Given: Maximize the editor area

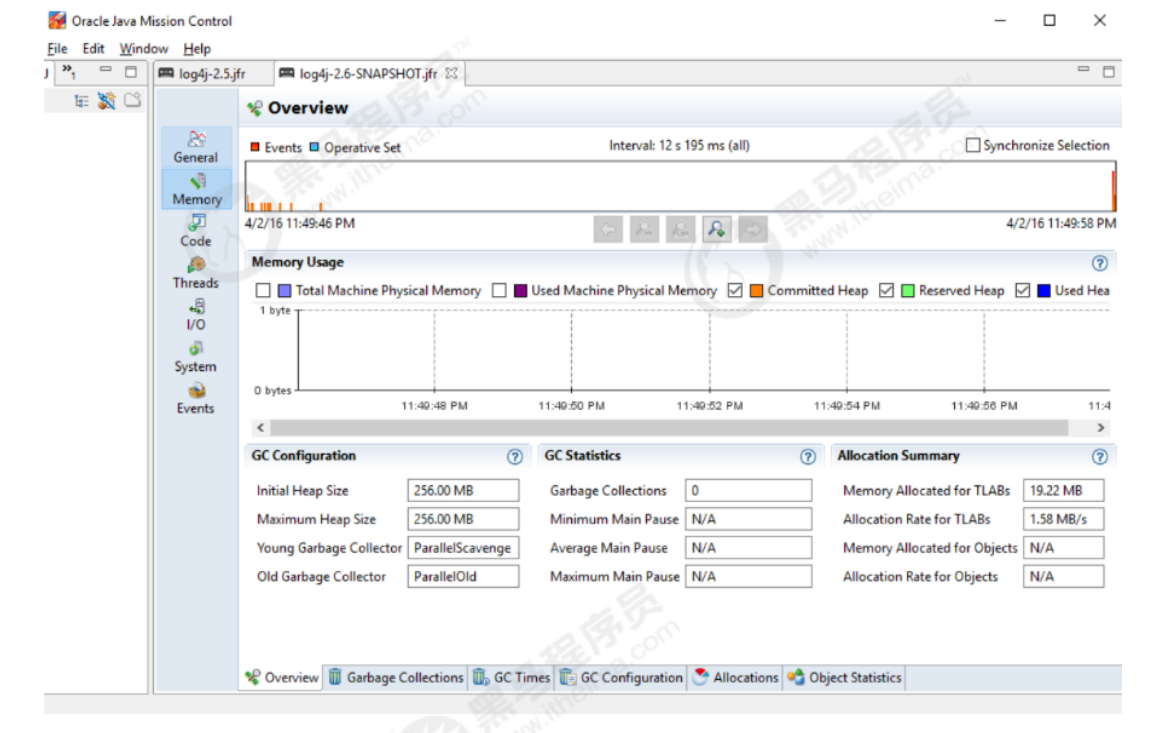Looking at the screenshot, I should pyautogui.click(x=1109, y=72).
